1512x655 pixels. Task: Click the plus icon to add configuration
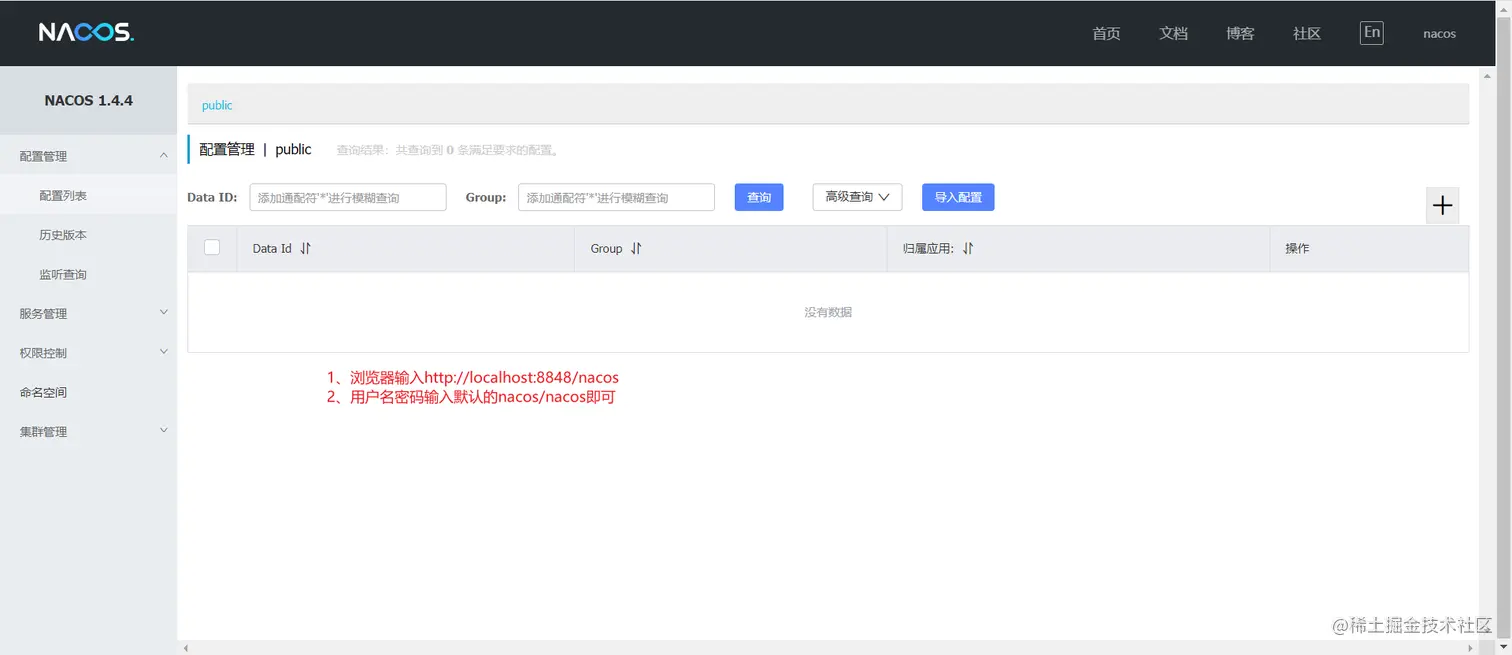(1442, 205)
